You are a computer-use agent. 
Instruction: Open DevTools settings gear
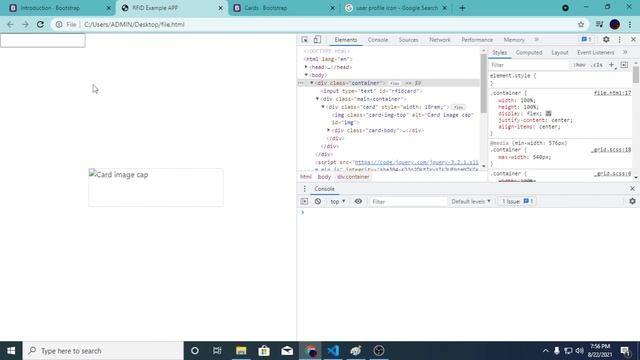(606, 40)
